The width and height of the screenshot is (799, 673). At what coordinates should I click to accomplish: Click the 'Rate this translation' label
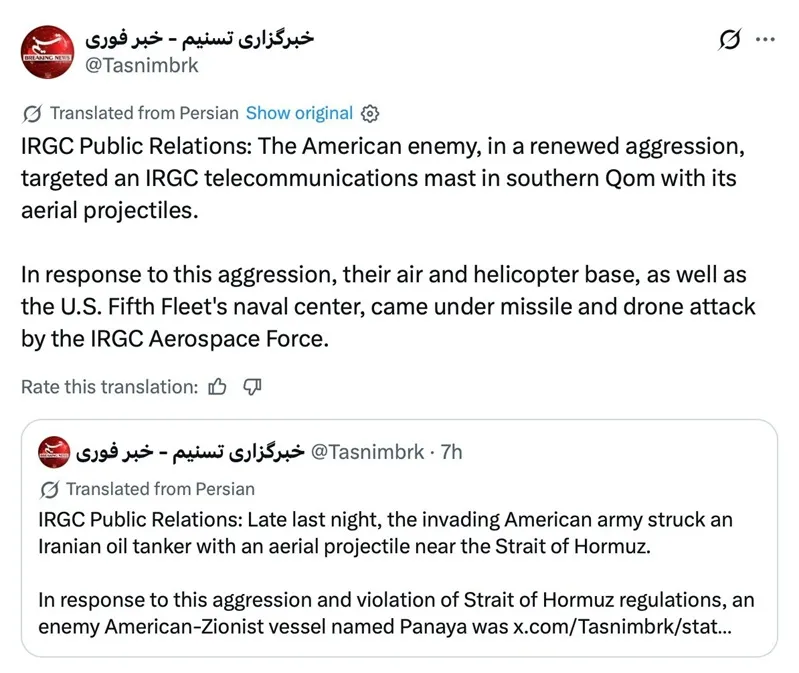[110, 387]
